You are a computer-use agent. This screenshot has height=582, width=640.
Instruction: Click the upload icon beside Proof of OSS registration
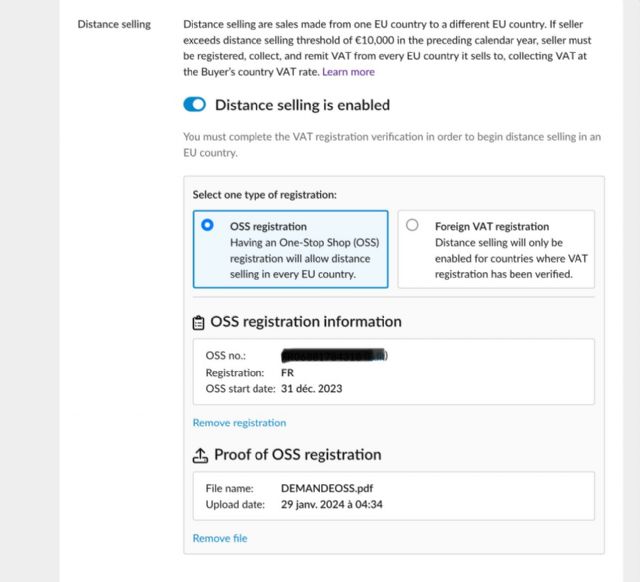pyautogui.click(x=200, y=455)
